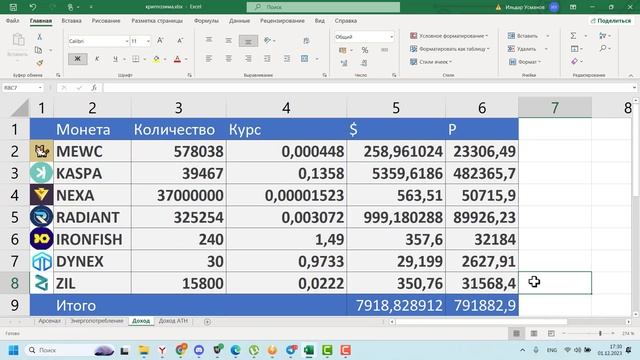640x360 pixels.
Task: Apply the red font color A
Action: click(177, 59)
